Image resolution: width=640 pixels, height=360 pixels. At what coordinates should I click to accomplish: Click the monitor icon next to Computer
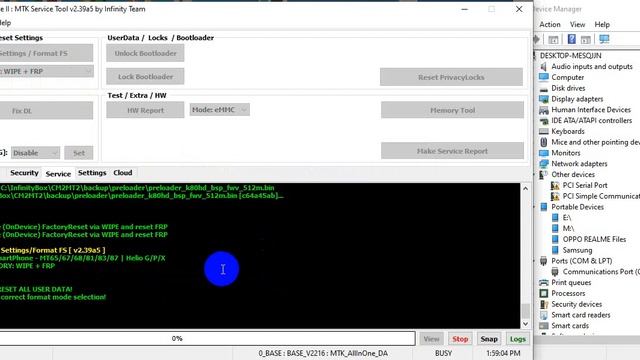544,77
